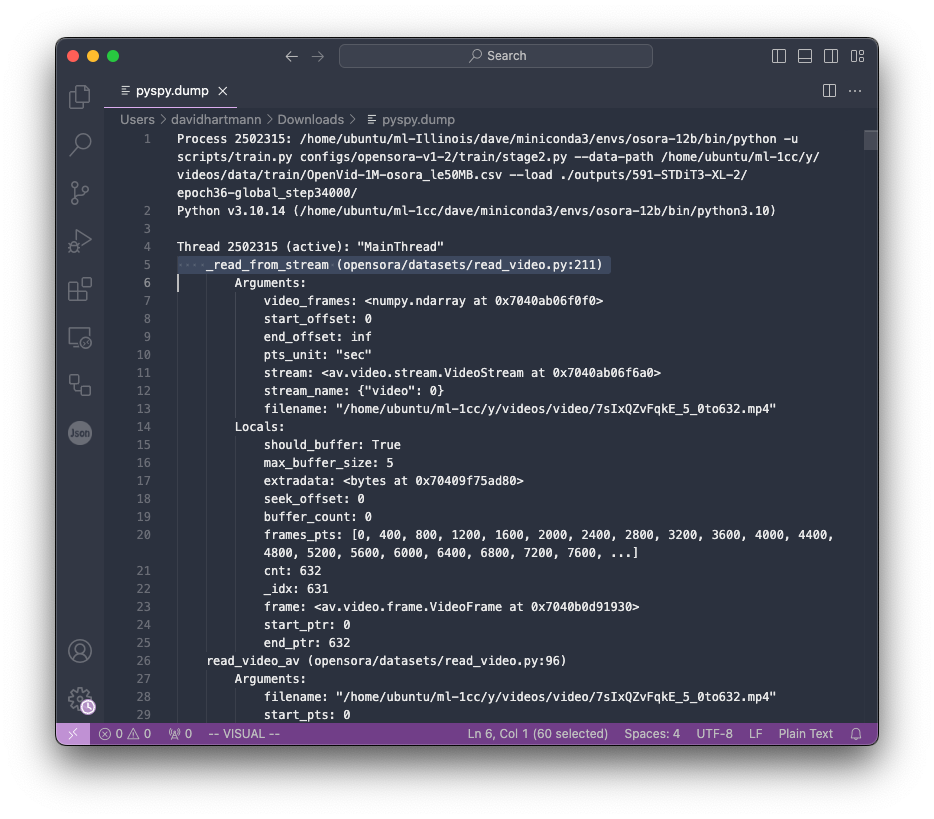Click the editor vertical scrollbar thumb
The width and height of the screenshot is (934, 819).
click(870, 140)
